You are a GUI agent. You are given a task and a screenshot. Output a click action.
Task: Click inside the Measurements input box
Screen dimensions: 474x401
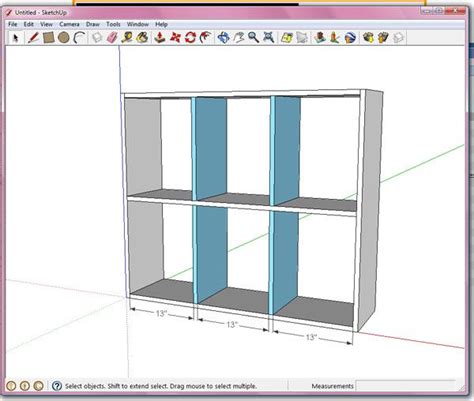(406, 386)
